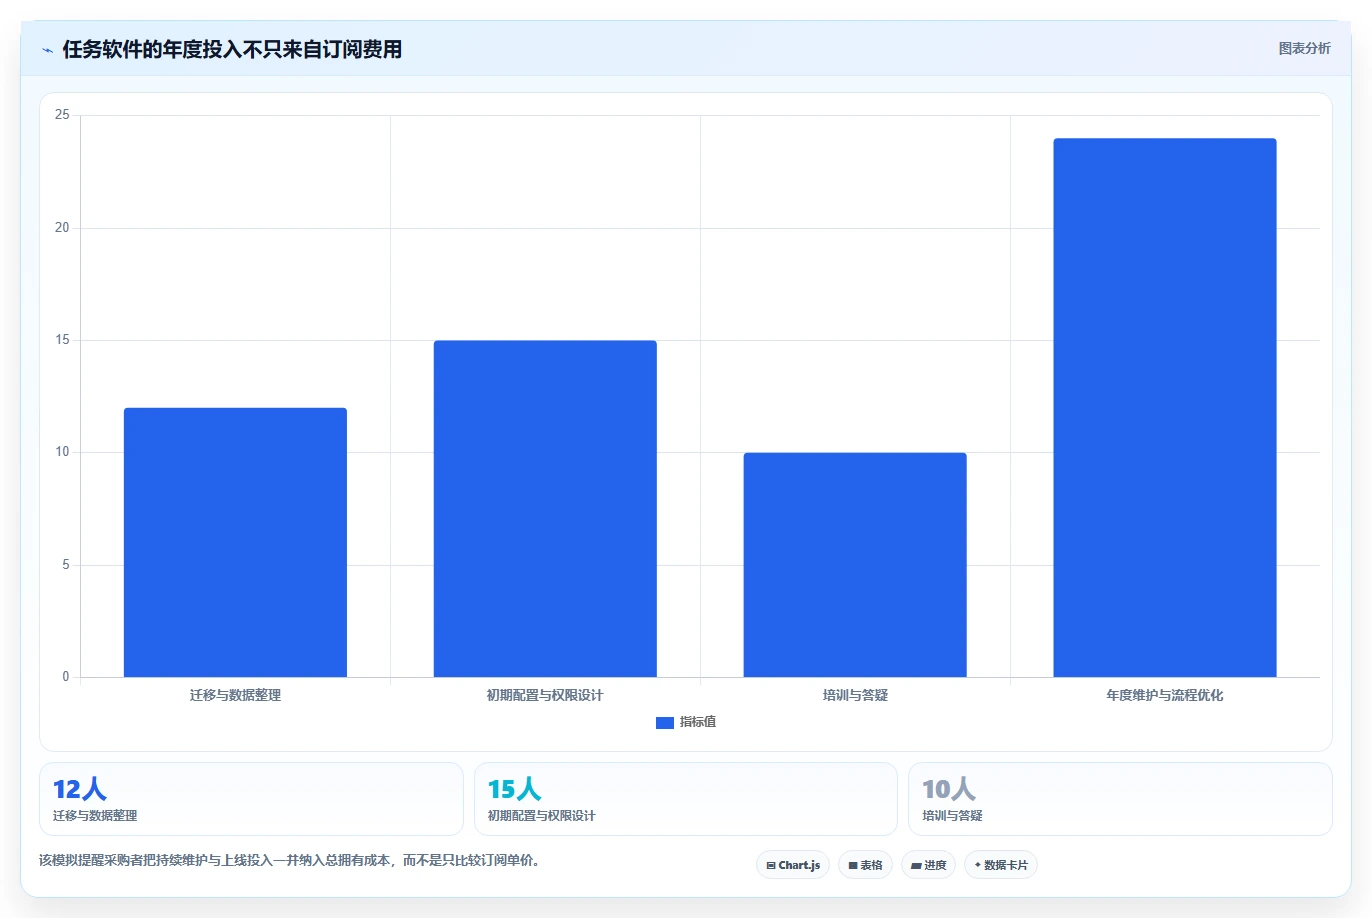Click the 年度维护与流程优化 bar in the chart
The image size is (1372, 918).
point(1165,408)
